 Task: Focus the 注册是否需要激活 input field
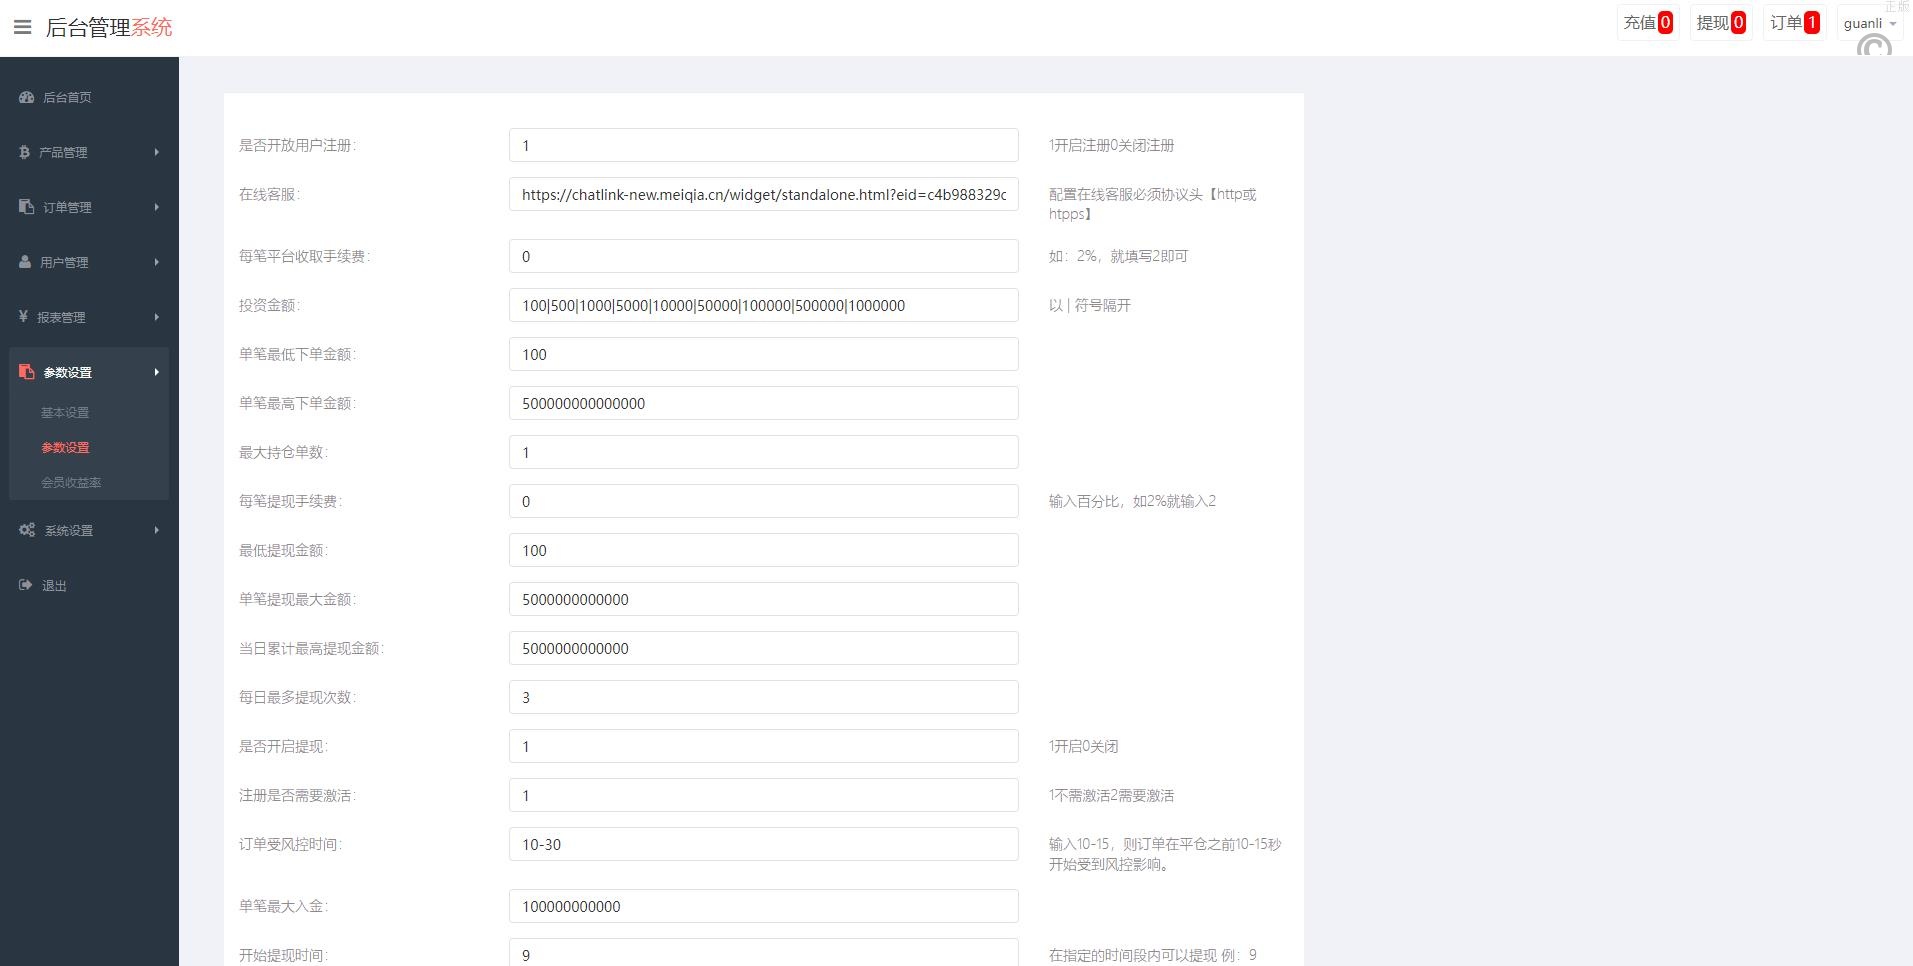[x=763, y=795]
